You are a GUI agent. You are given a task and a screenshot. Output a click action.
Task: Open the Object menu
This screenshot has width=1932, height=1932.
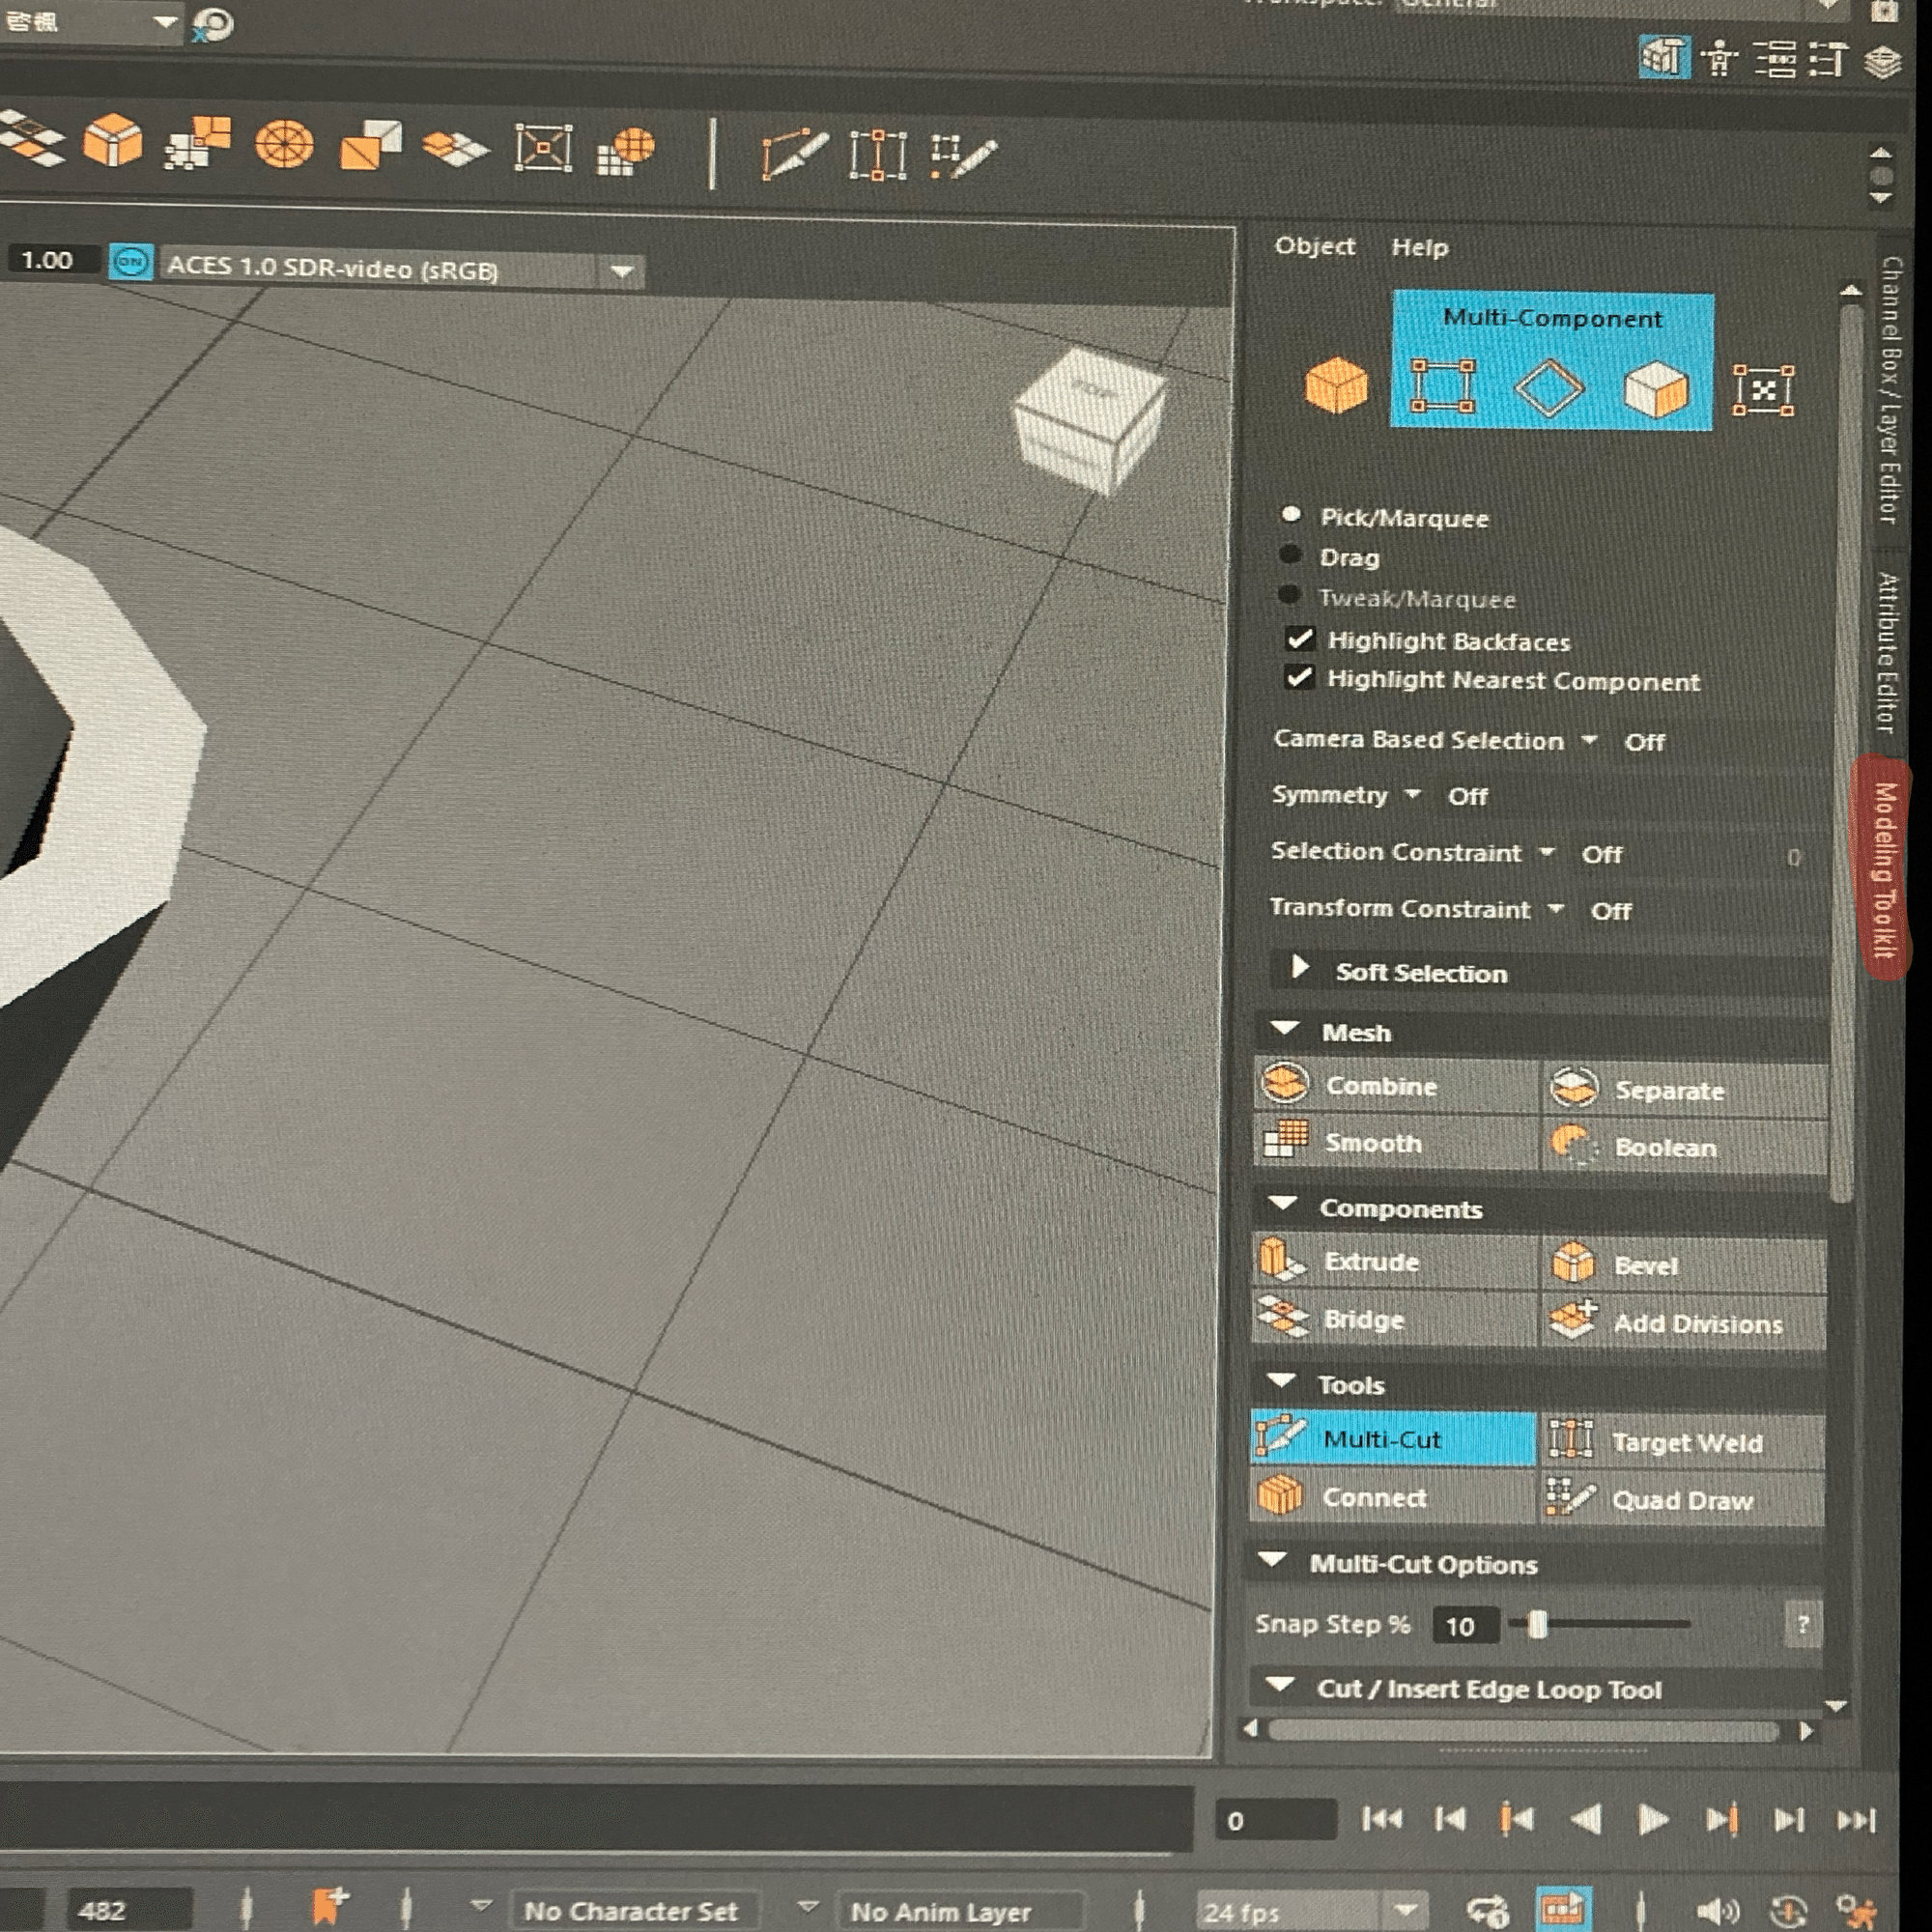coord(1314,246)
